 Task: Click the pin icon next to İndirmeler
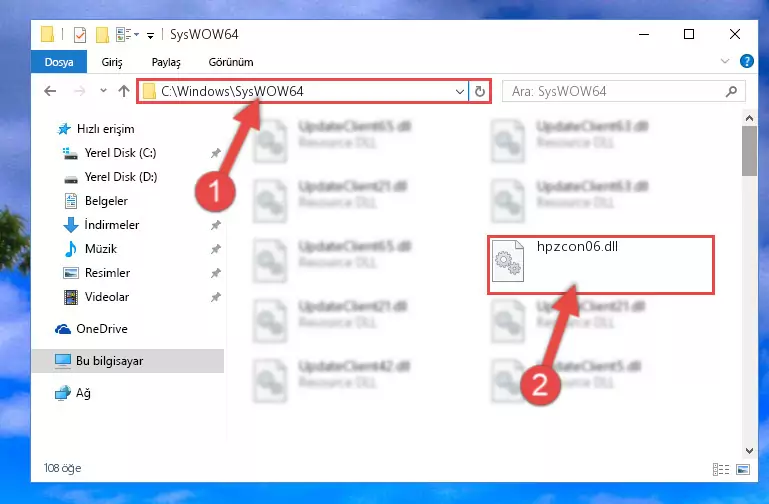pyautogui.click(x=215, y=226)
